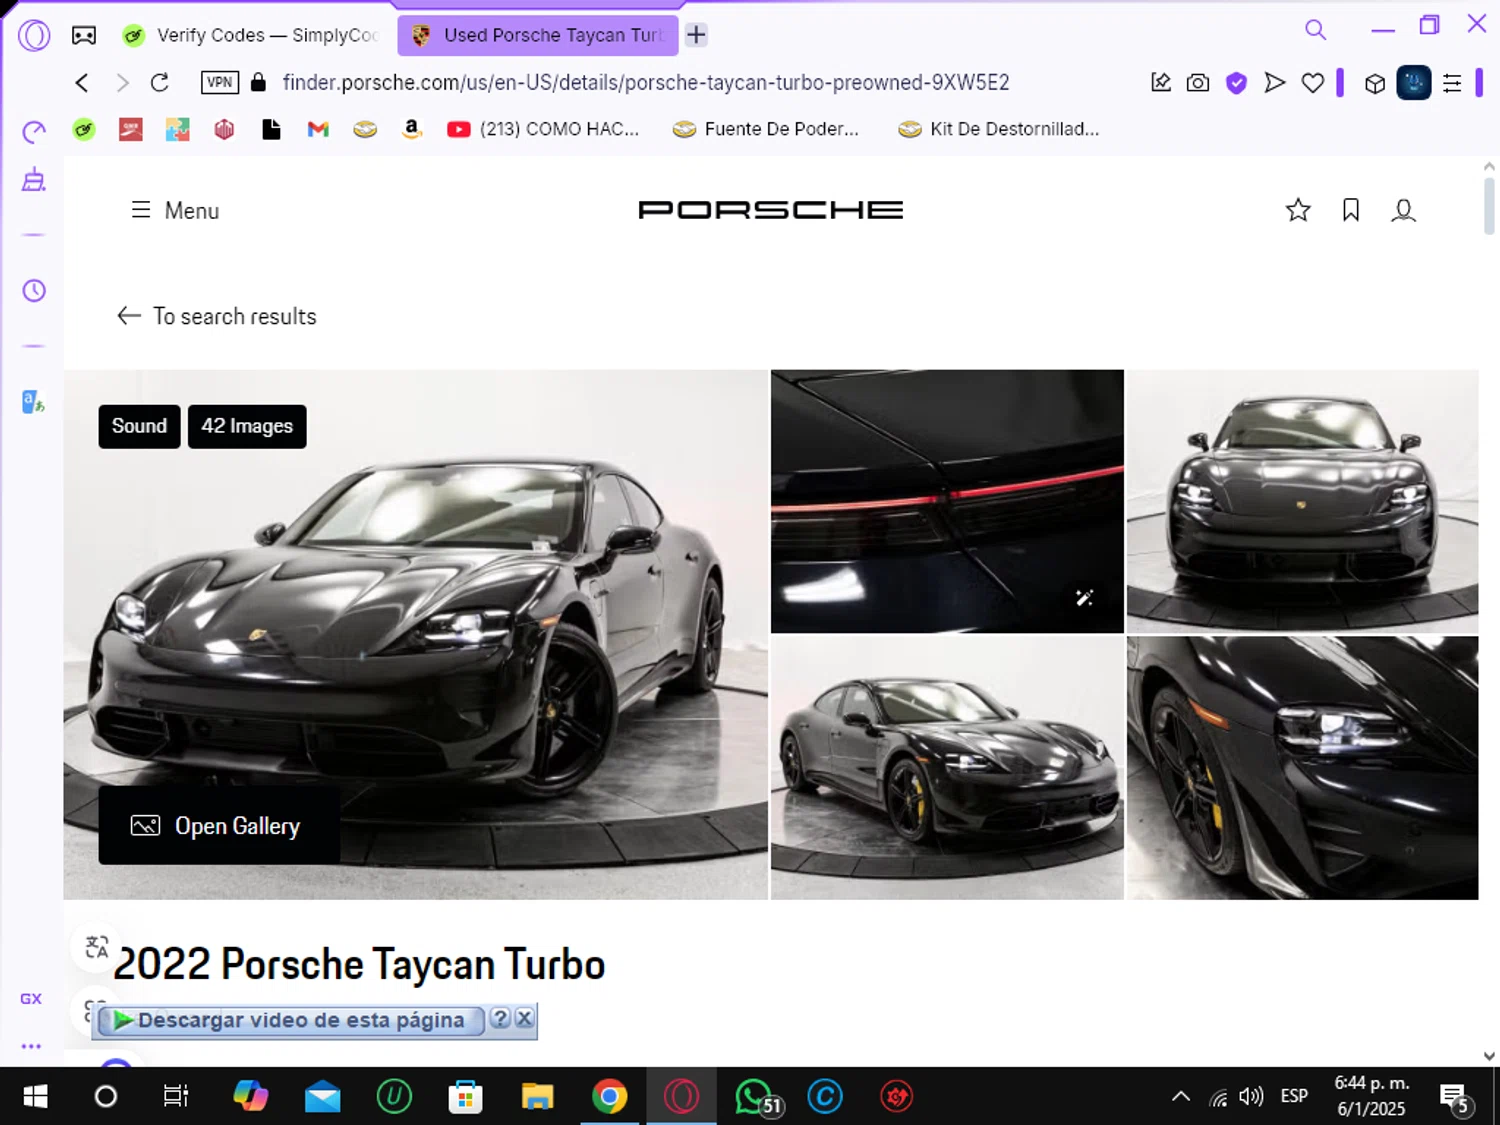Toggle the VPN badge in the address bar
This screenshot has width=1500, height=1125.
tap(220, 82)
